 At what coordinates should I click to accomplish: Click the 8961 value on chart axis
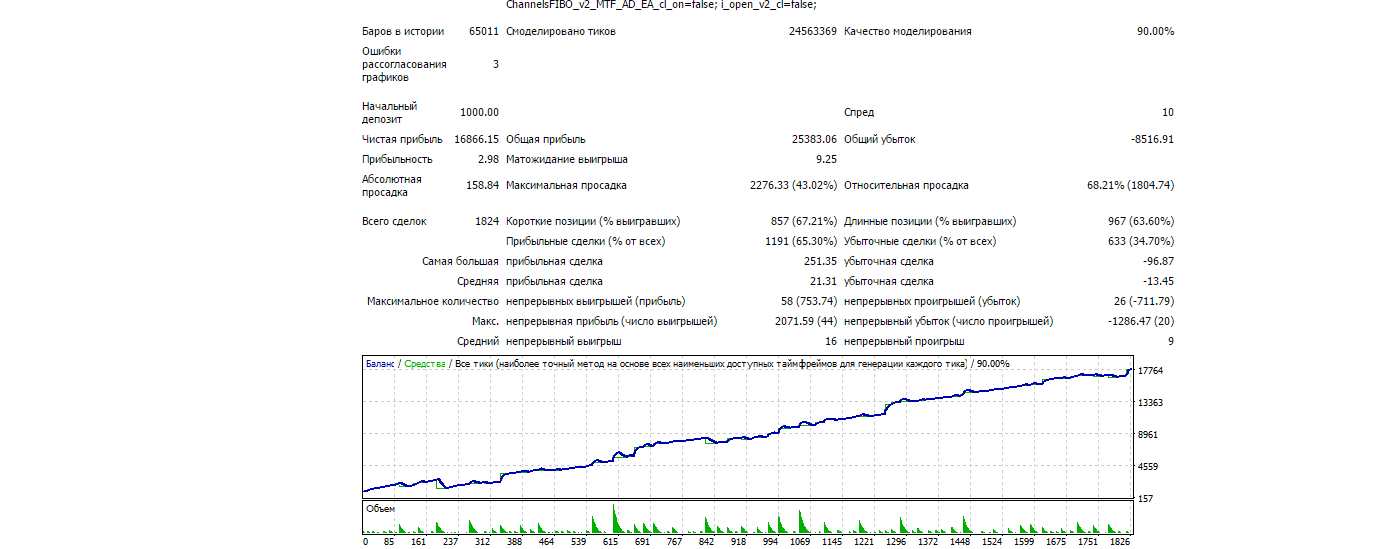coord(1148,435)
